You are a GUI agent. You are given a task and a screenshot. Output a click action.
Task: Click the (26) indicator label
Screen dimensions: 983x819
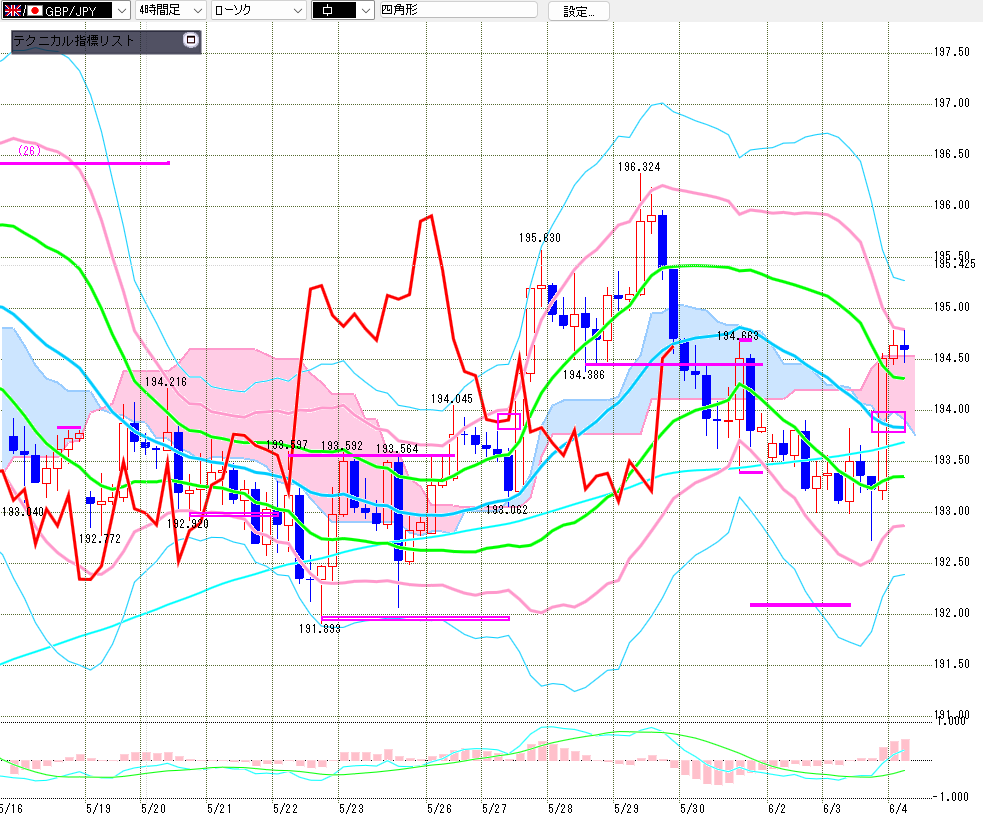(x=29, y=151)
